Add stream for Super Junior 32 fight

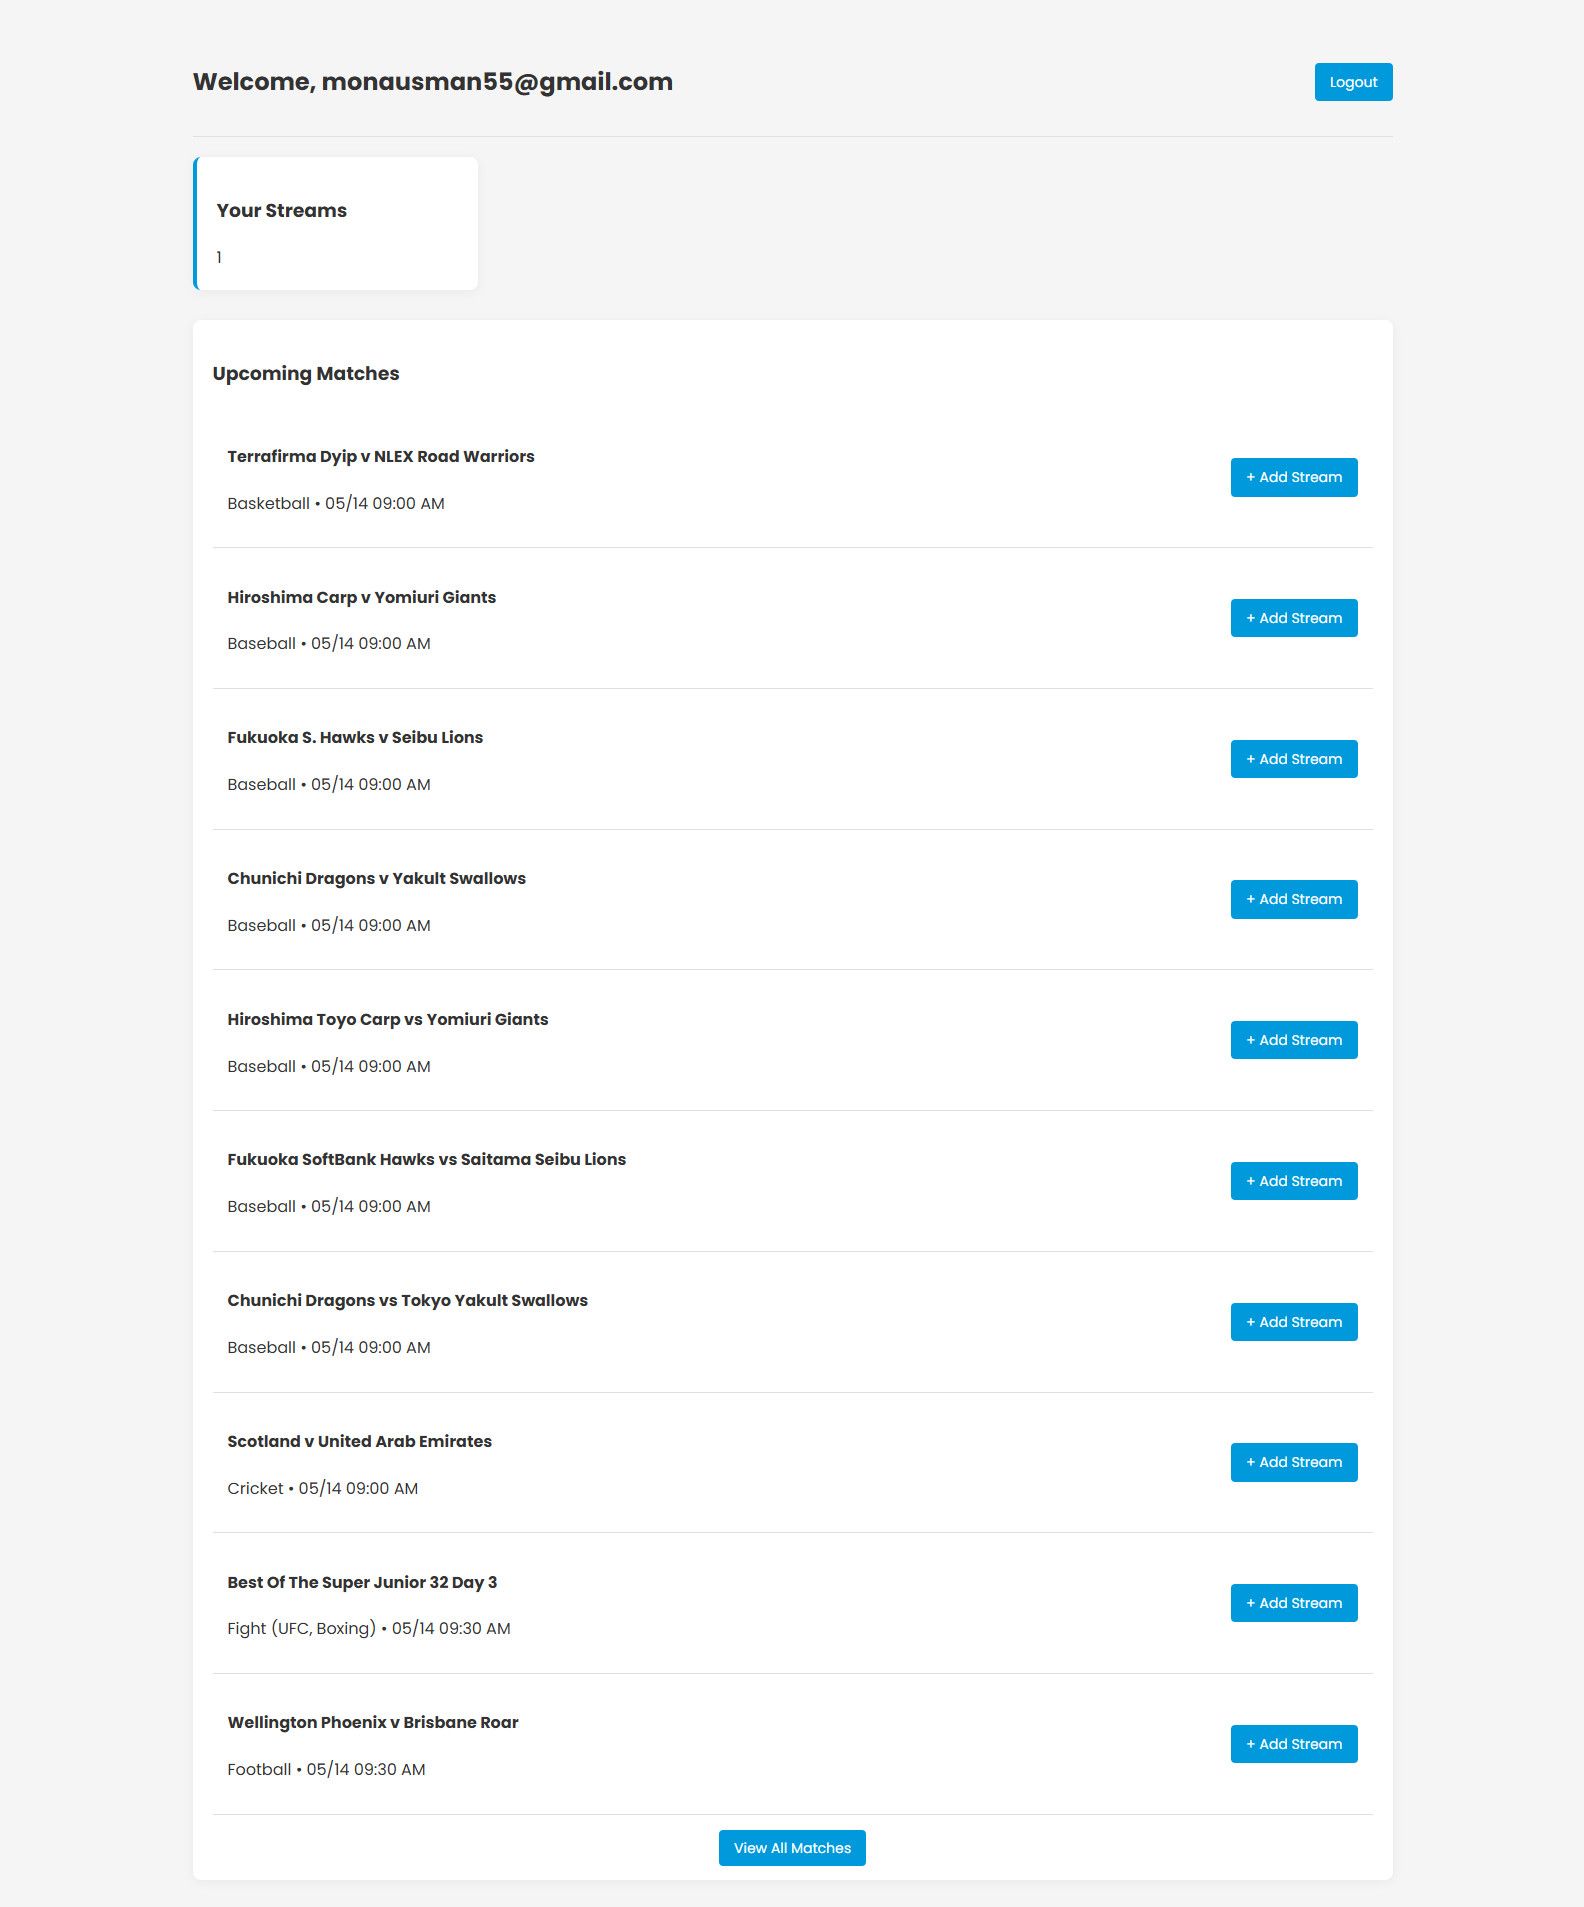coord(1293,1603)
